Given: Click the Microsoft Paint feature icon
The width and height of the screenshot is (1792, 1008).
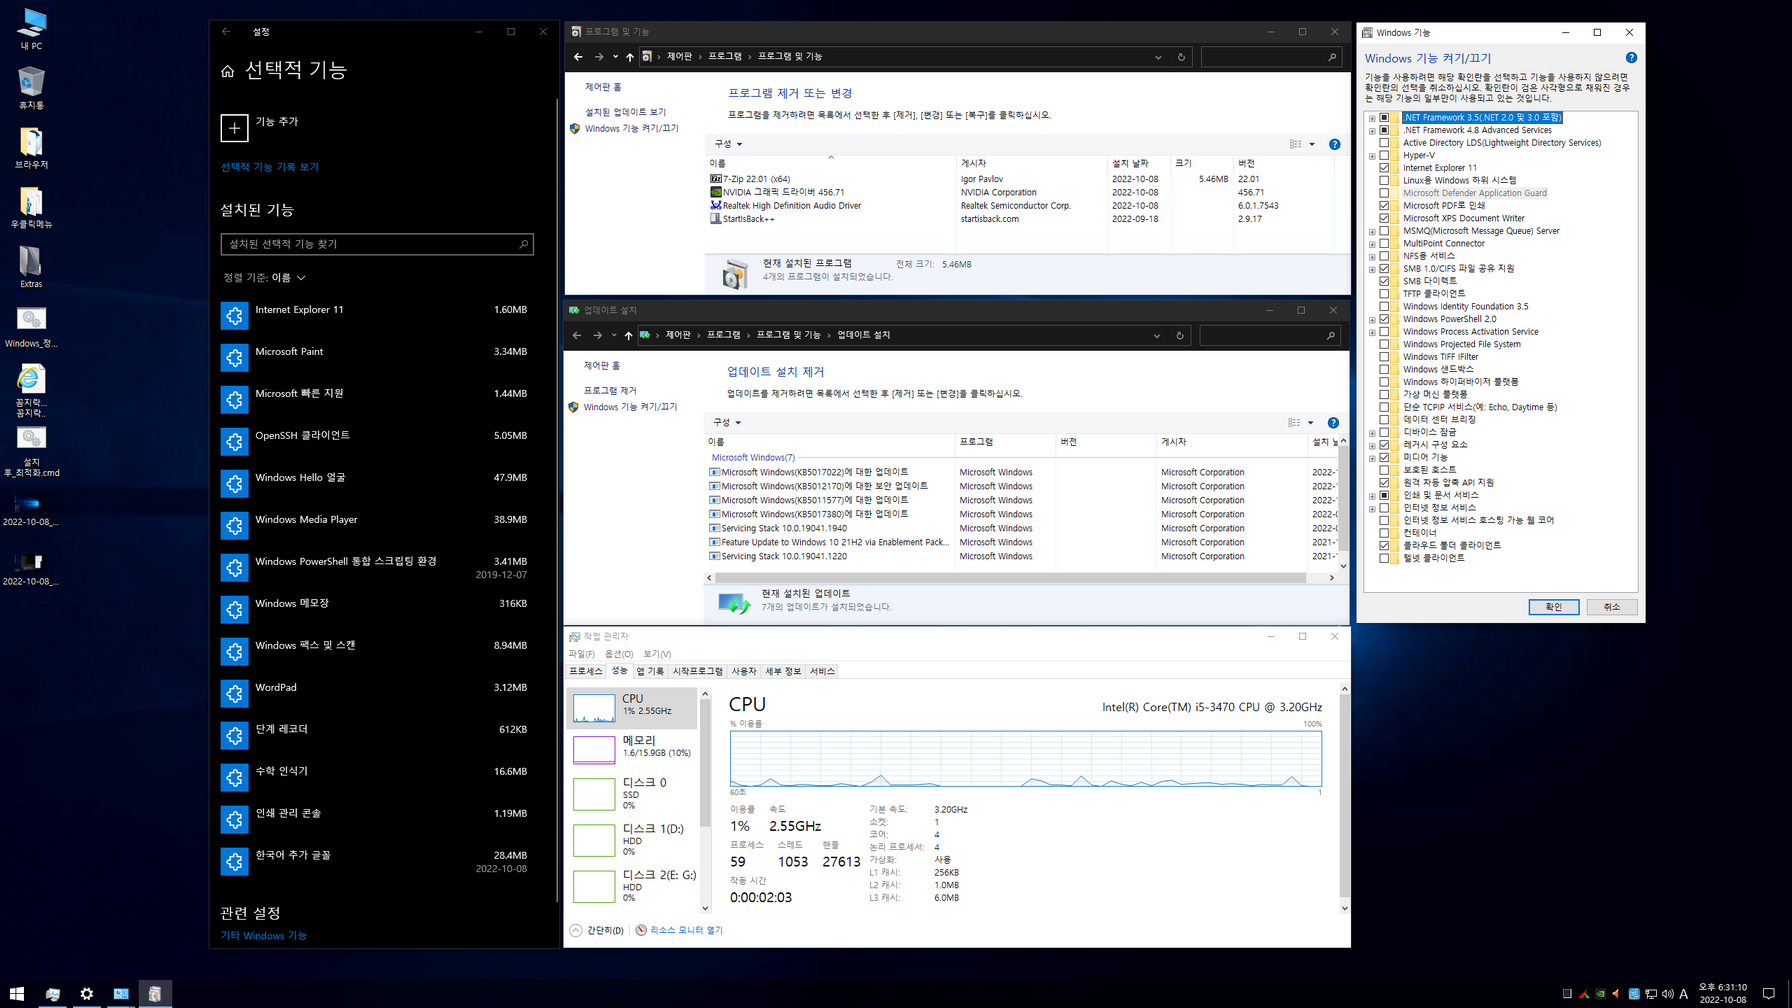Looking at the screenshot, I should [234, 357].
